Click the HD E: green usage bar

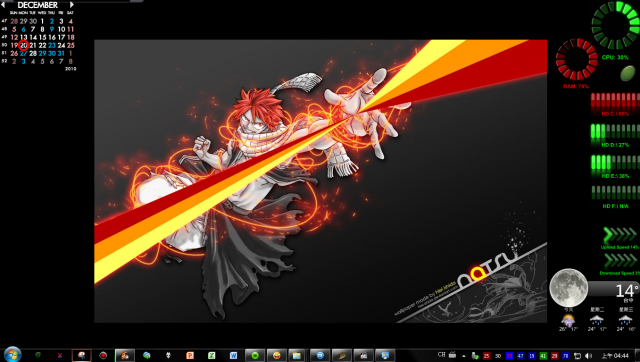click(x=615, y=163)
